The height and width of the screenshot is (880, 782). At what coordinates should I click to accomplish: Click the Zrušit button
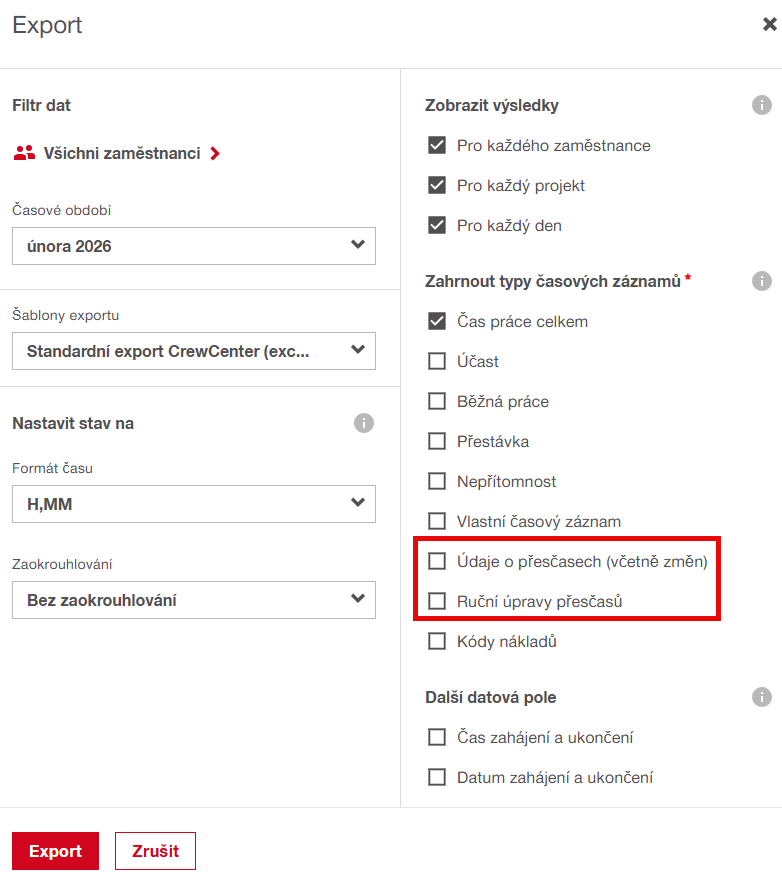click(155, 851)
